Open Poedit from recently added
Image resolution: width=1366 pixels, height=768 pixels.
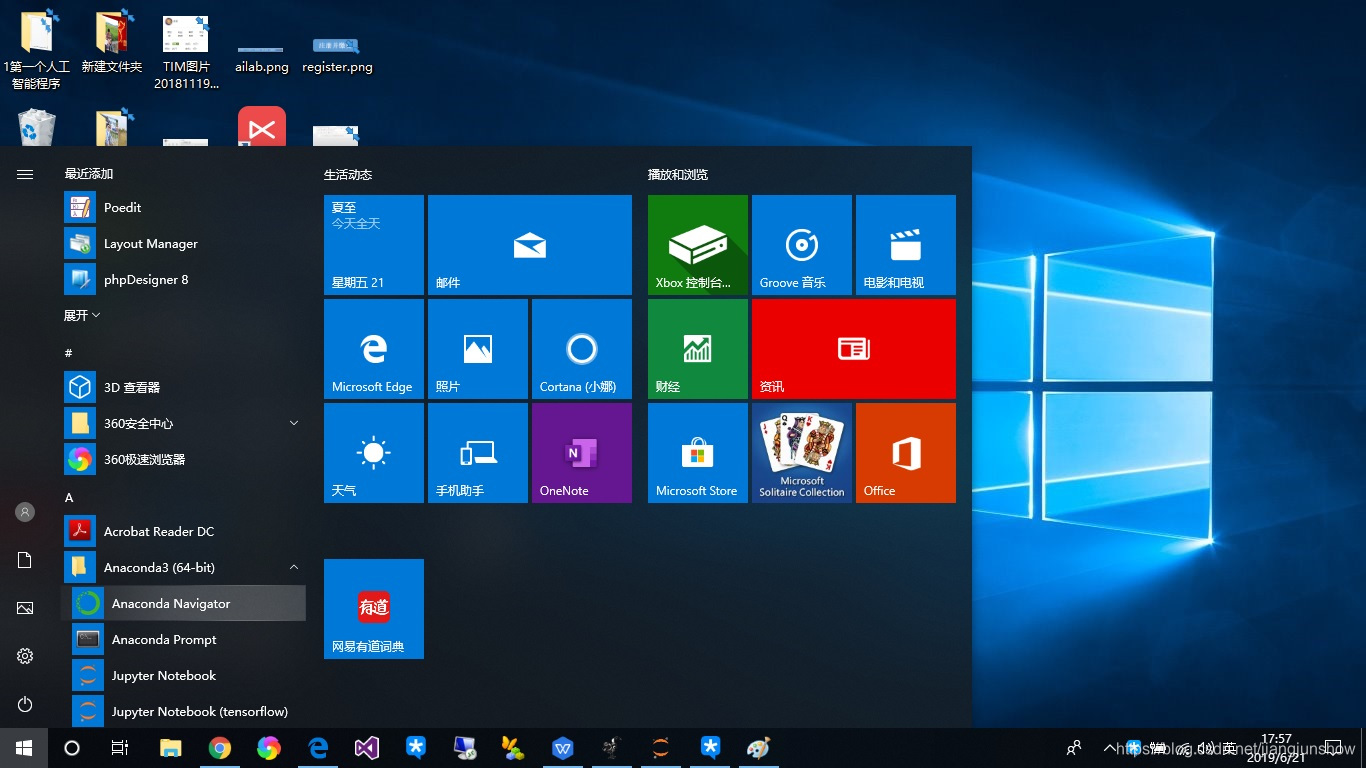click(x=183, y=207)
